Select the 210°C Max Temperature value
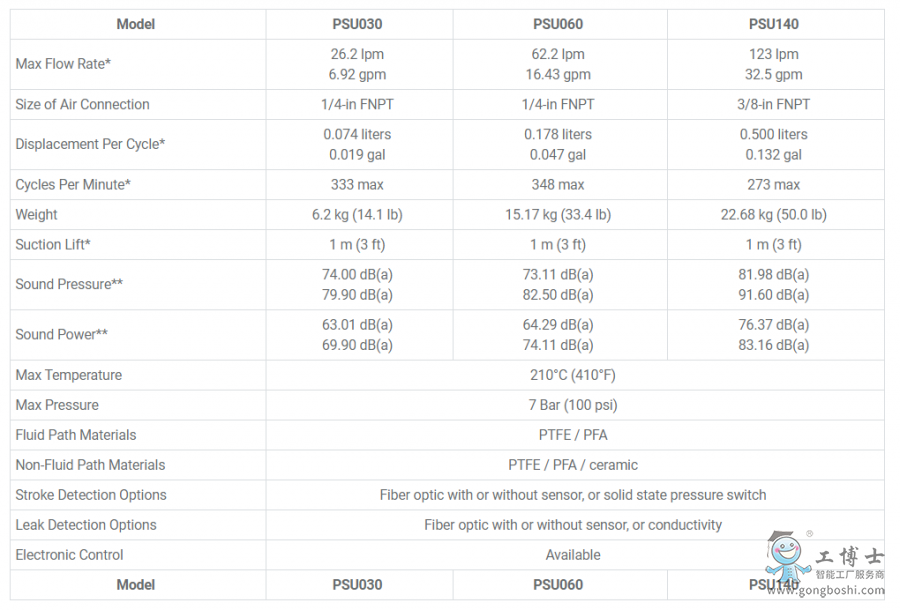The width and height of the screenshot is (900, 610). pyautogui.click(x=573, y=375)
